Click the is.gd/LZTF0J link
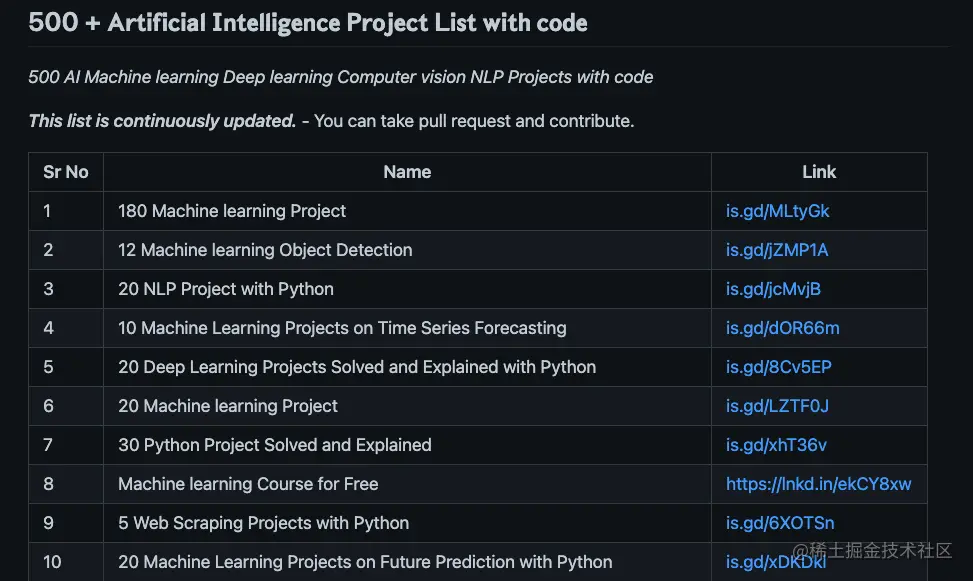The height and width of the screenshot is (581, 973). 777,406
